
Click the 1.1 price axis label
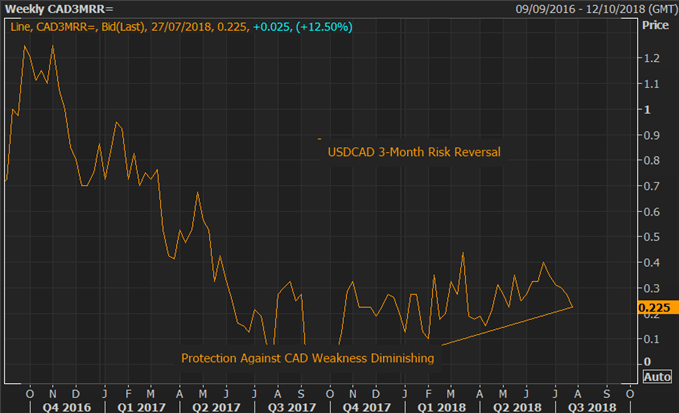pyautogui.click(x=652, y=84)
